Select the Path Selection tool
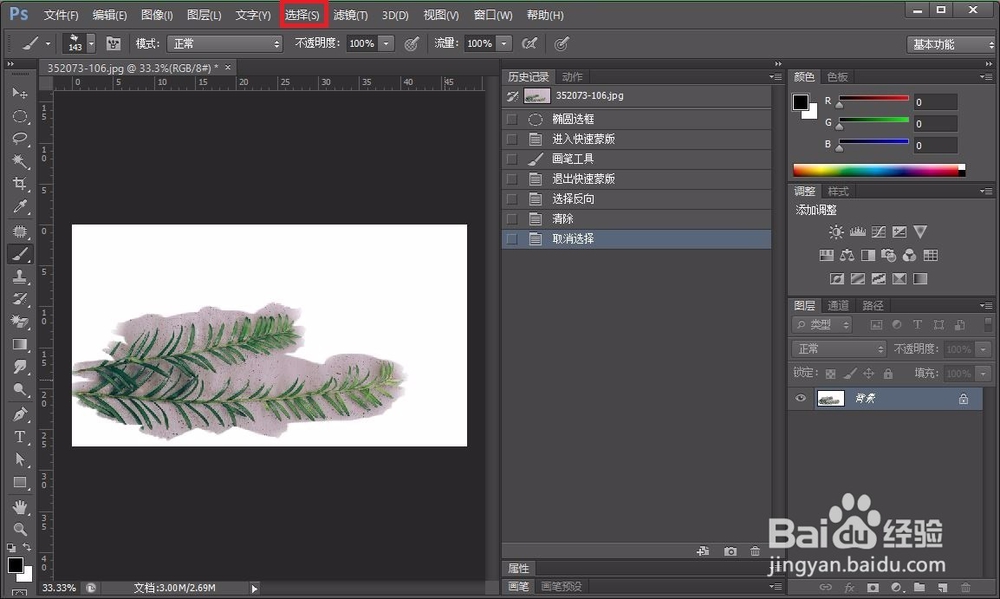This screenshot has width=1000, height=599. 20,459
